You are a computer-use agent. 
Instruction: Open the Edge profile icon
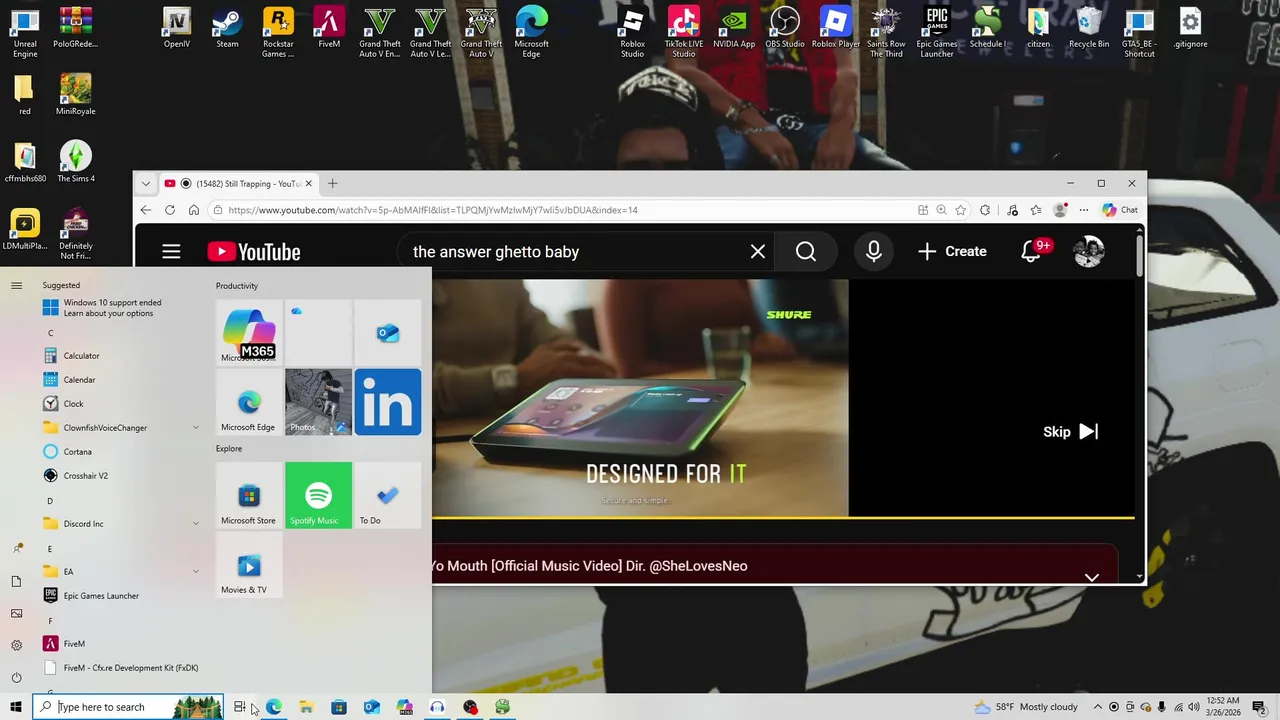[x=1060, y=210]
